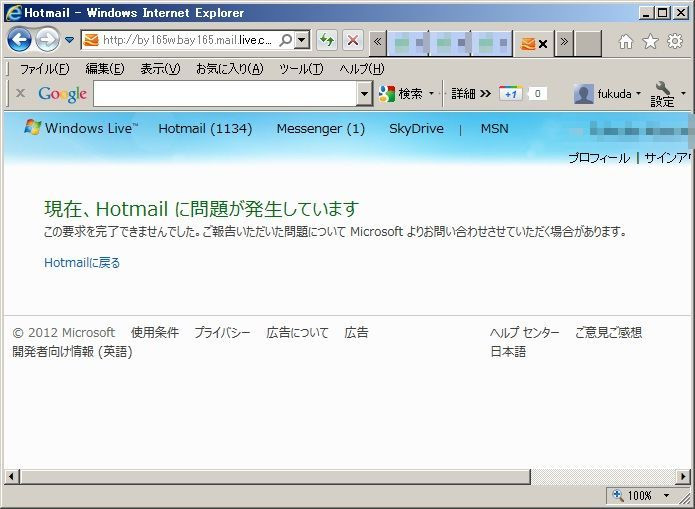Image resolution: width=695 pixels, height=509 pixels.
Task: Click the browser Forward arrow button
Action: tap(47, 40)
